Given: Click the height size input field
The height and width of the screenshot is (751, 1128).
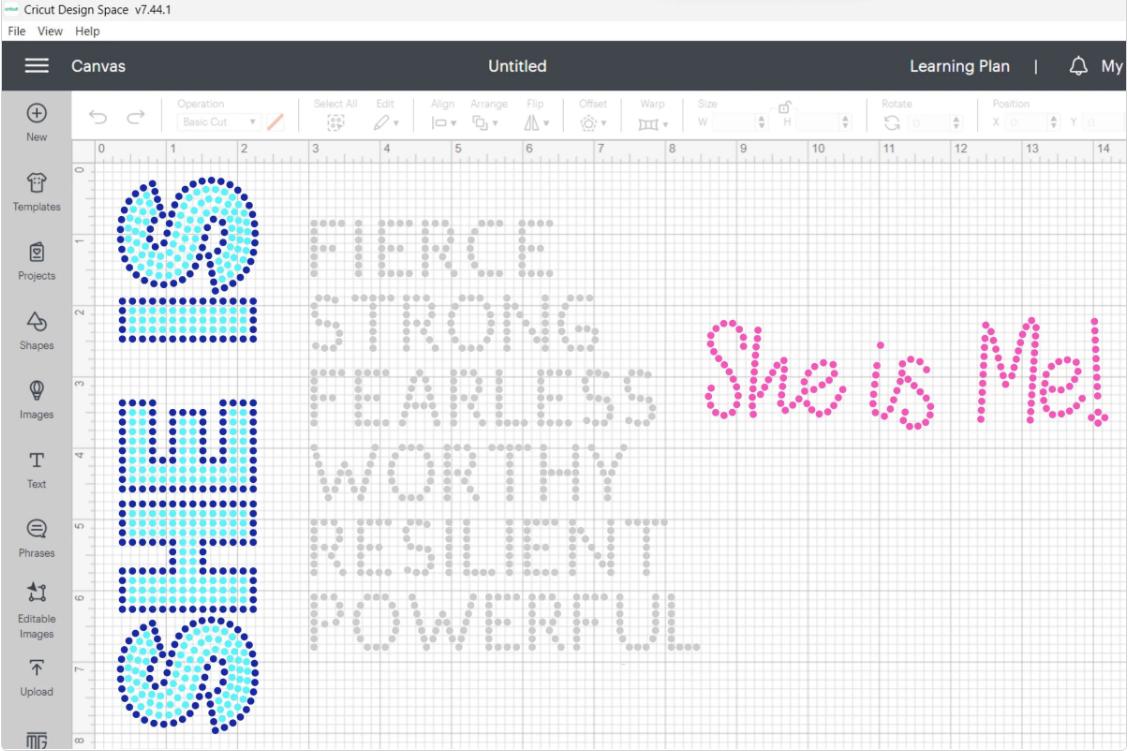Looking at the screenshot, I should point(817,122).
